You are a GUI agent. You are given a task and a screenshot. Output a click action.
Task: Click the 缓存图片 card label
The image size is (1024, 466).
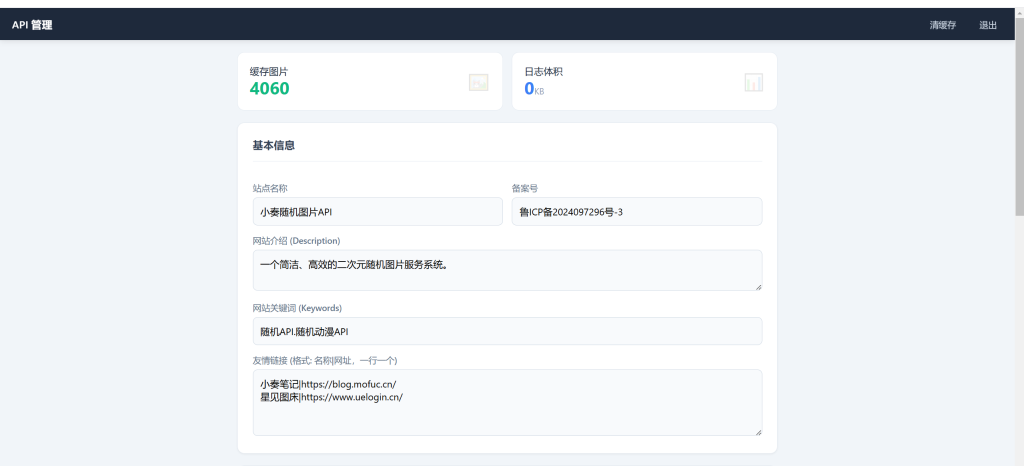tap(268, 71)
